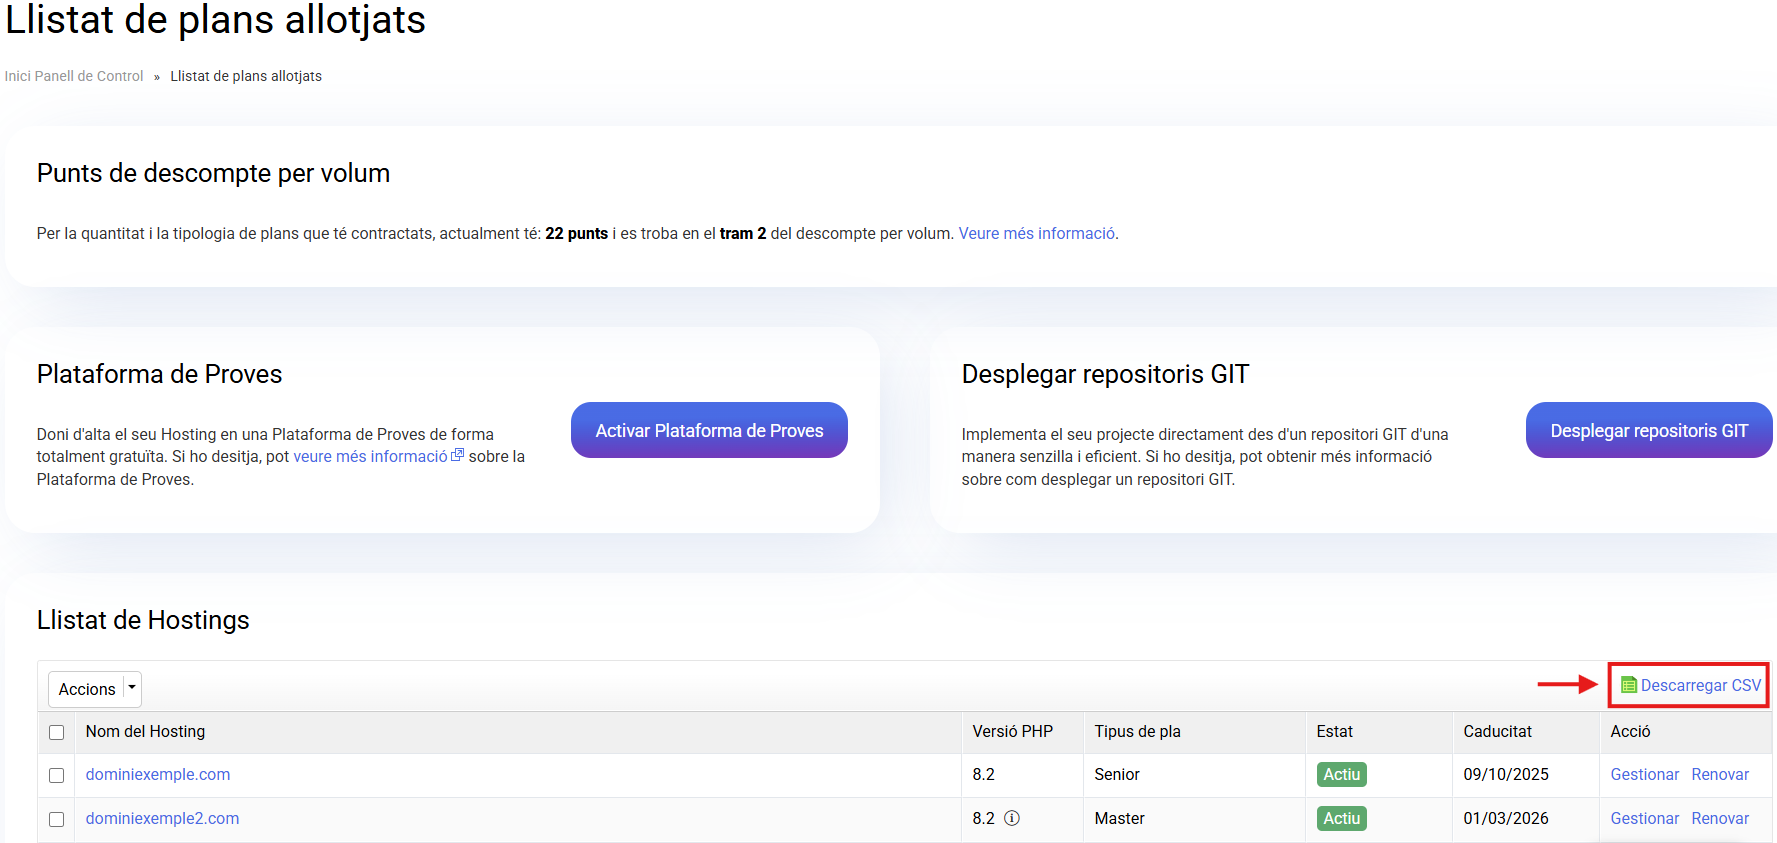Open the Accions dropdown menu
The width and height of the screenshot is (1777, 843).
(87, 689)
